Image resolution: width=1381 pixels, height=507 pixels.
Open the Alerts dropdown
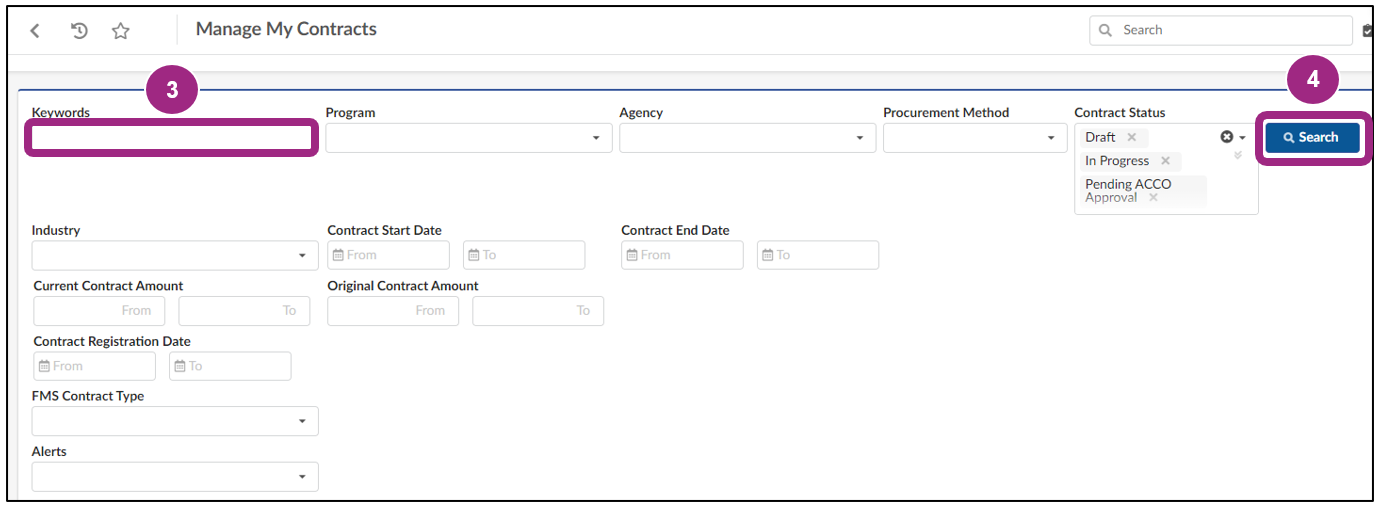click(x=175, y=477)
